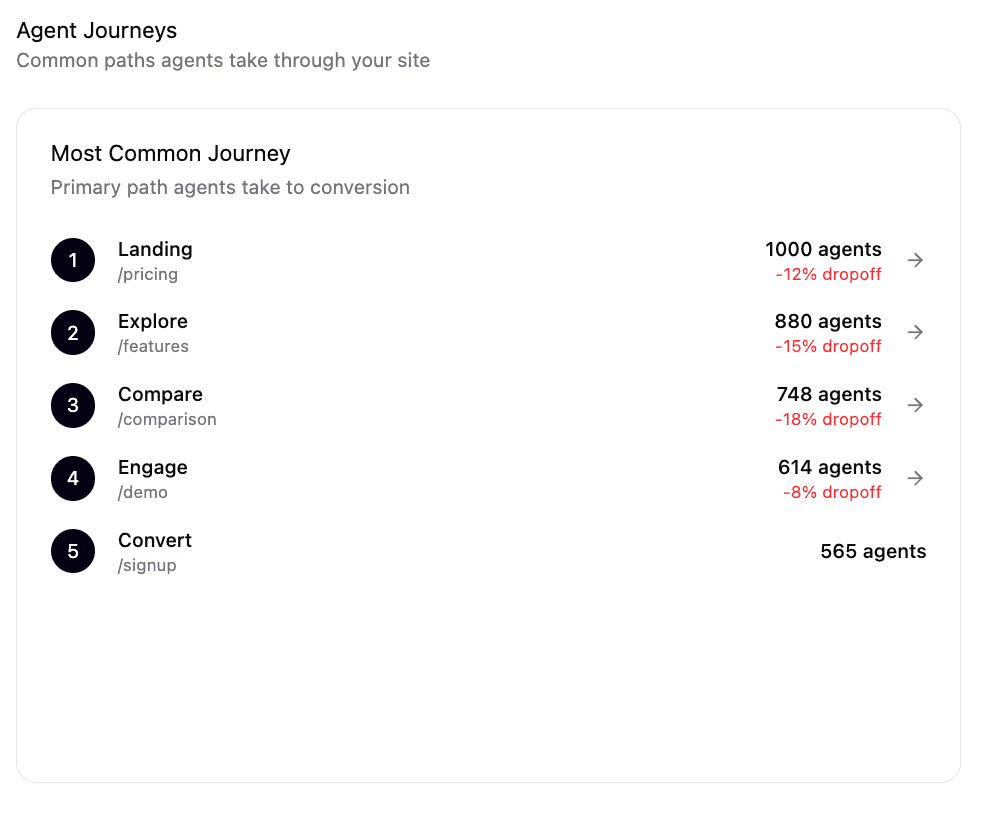Select the Convert step label
994x813 pixels.
(x=154, y=540)
